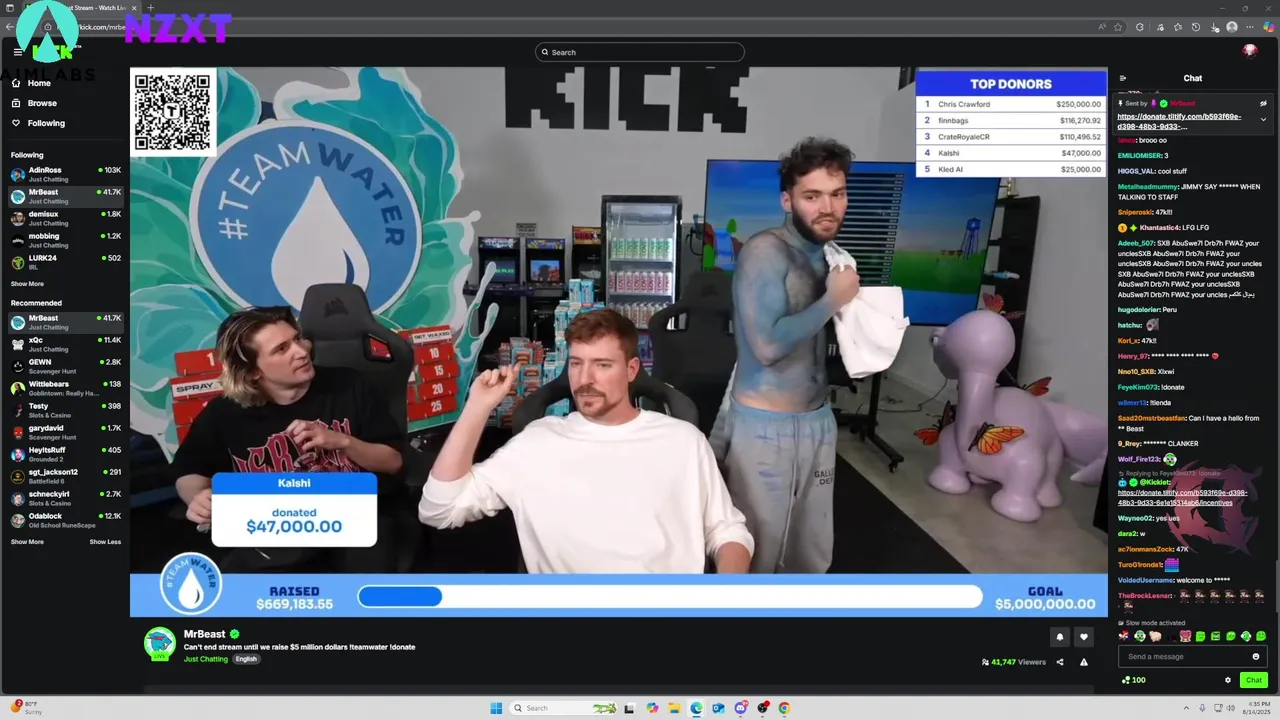Add page to favorites star icon
The image size is (1280, 720).
(1118, 27)
